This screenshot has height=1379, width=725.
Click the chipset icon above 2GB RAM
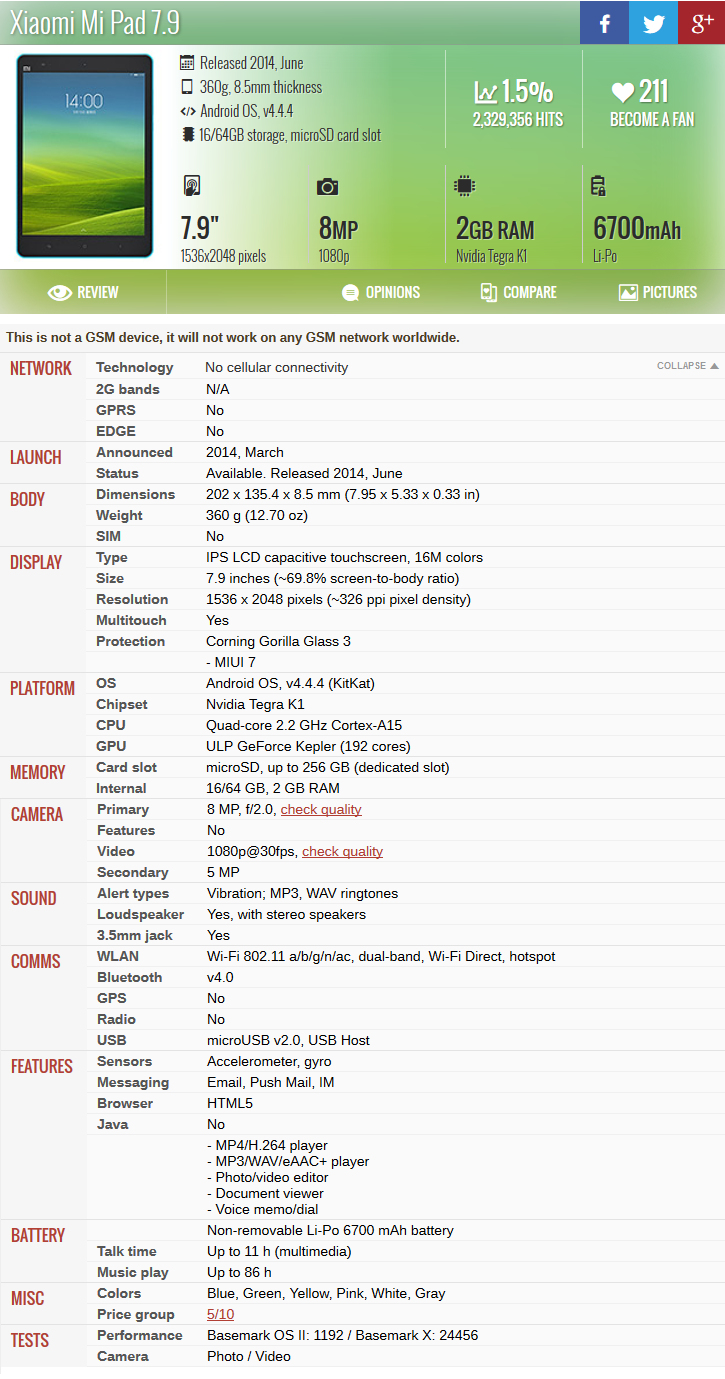464,186
